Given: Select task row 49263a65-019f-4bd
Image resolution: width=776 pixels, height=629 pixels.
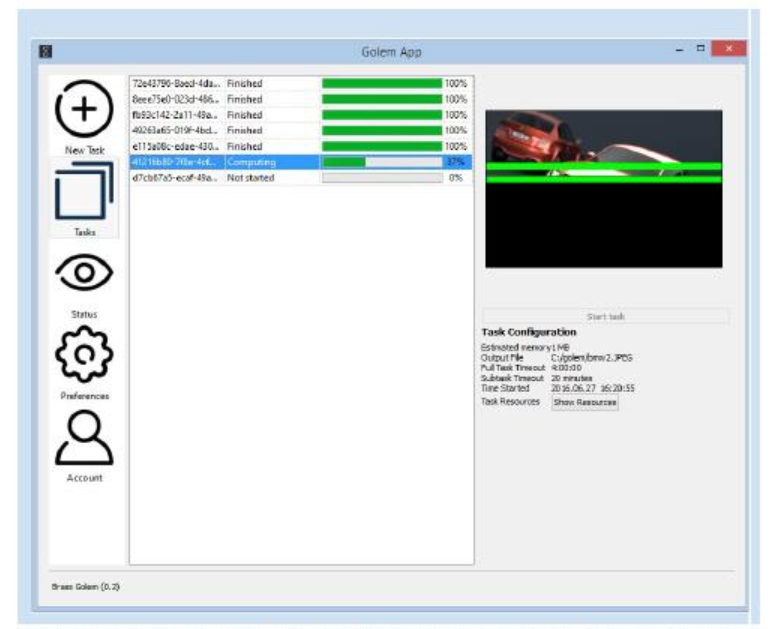Looking at the screenshot, I should coord(300,131).
